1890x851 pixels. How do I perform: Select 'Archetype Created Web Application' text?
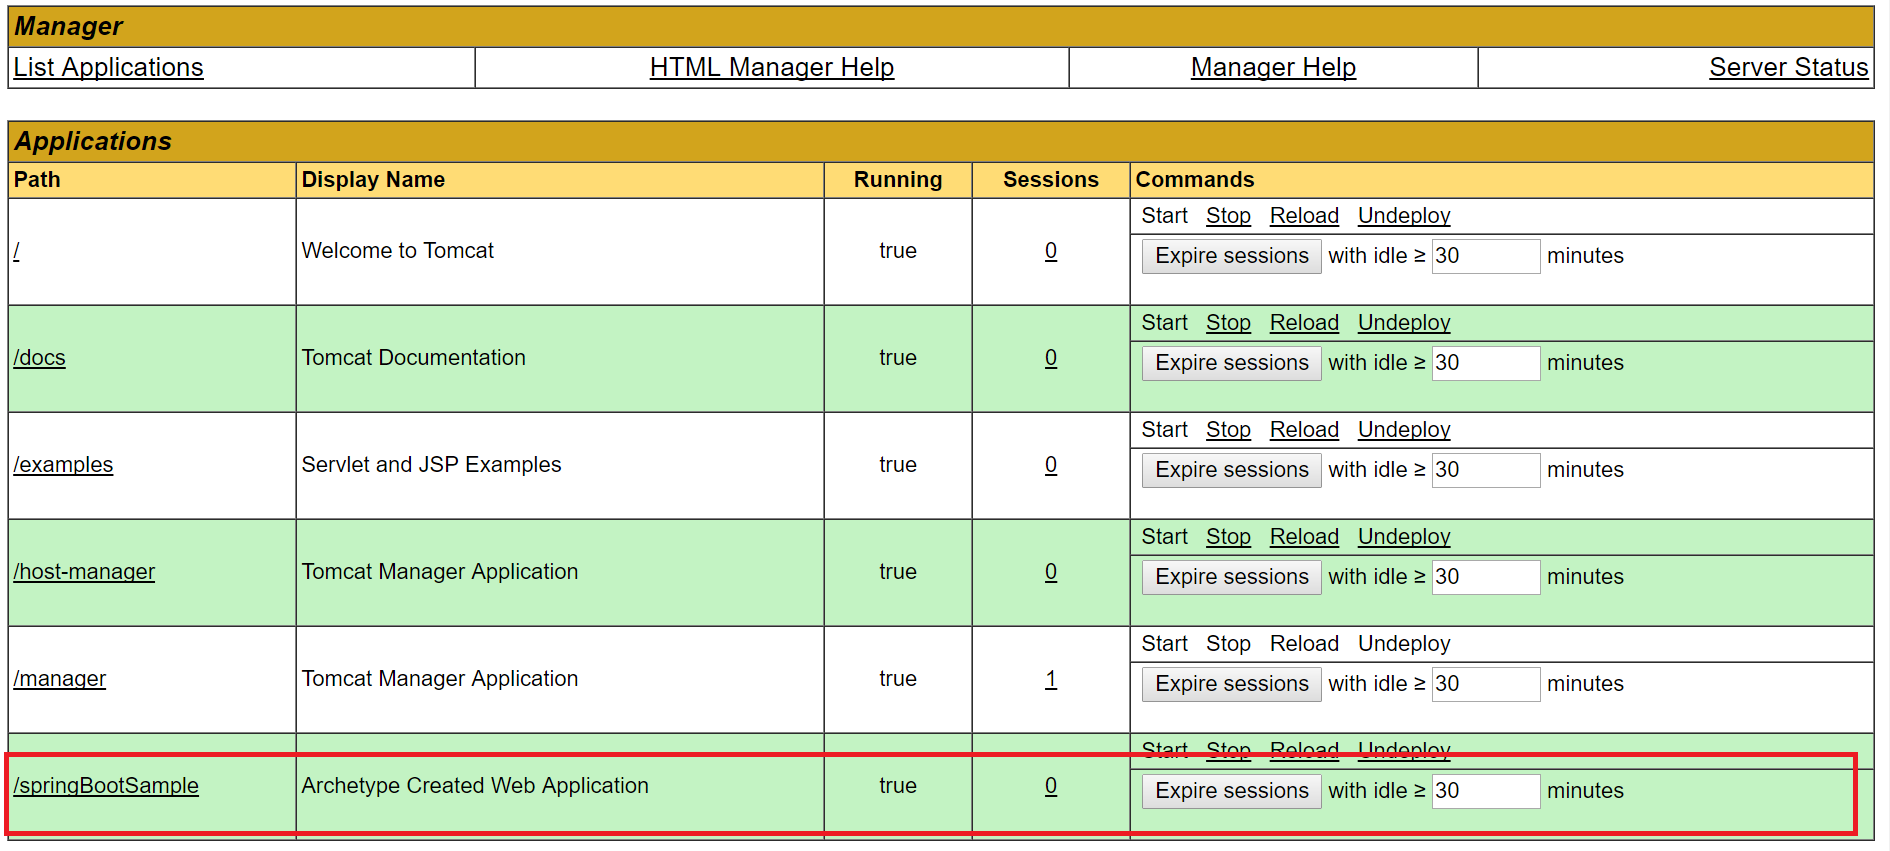475,786
